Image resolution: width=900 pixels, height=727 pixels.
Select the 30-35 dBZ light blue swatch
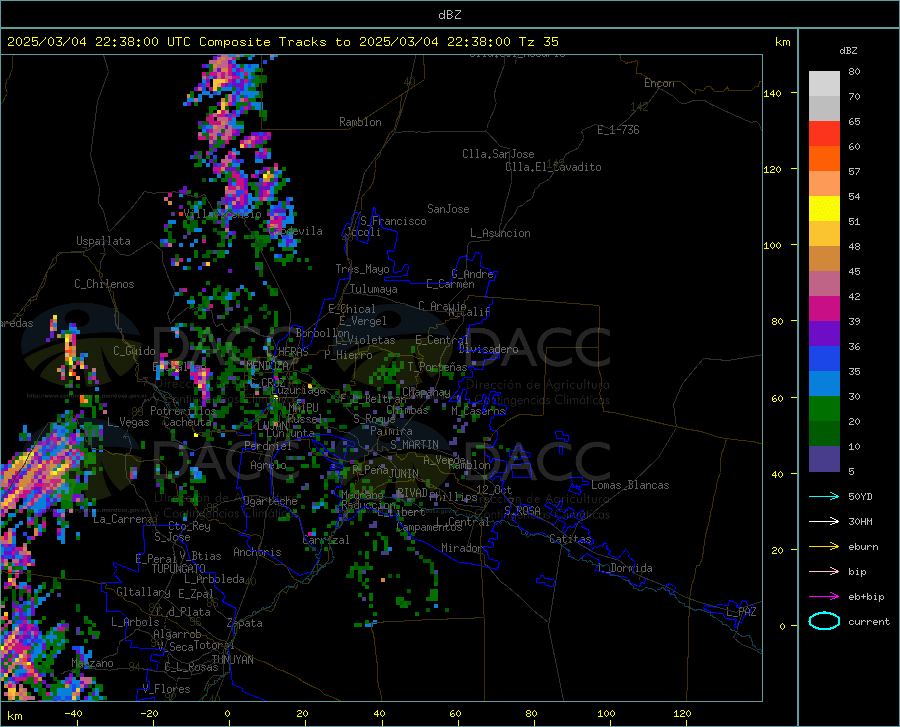824,384
